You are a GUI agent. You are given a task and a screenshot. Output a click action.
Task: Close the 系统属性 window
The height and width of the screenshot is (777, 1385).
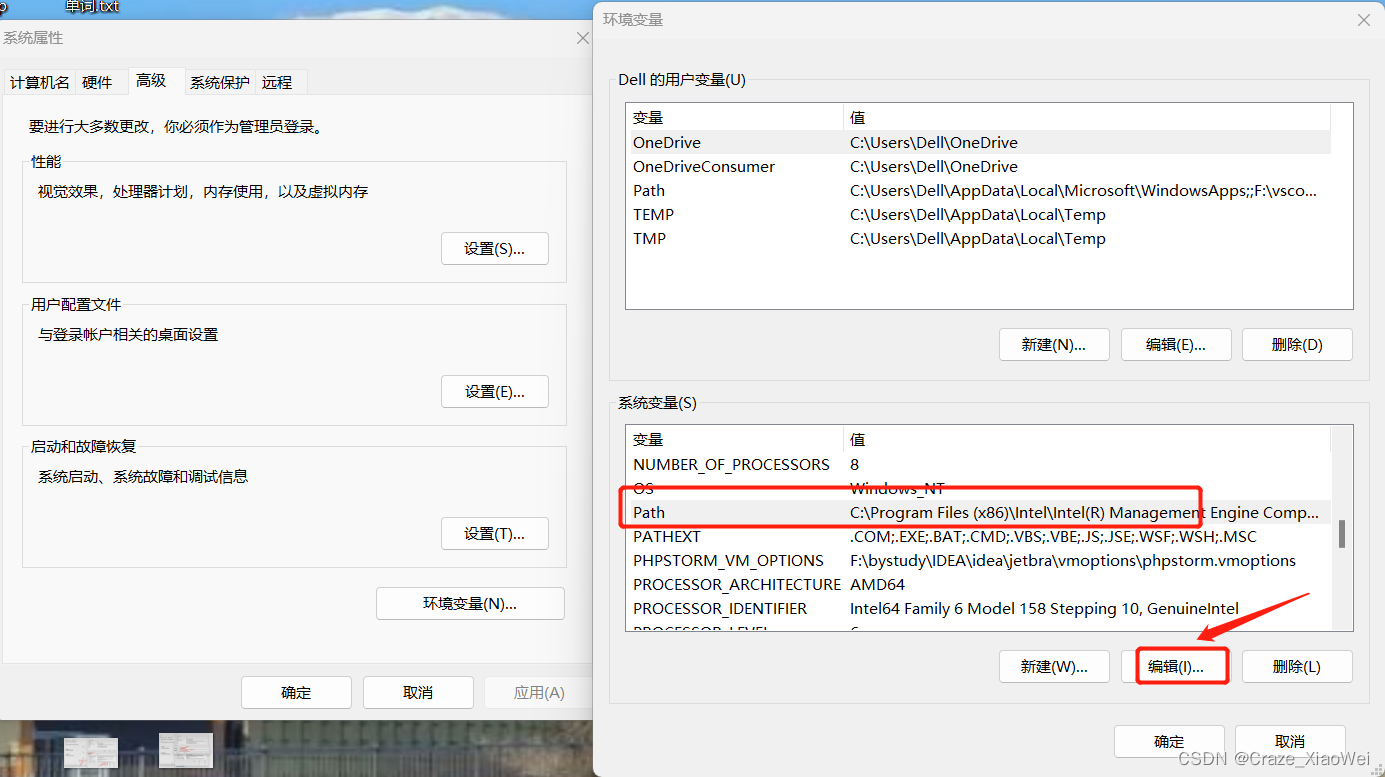tap(583, 38)
